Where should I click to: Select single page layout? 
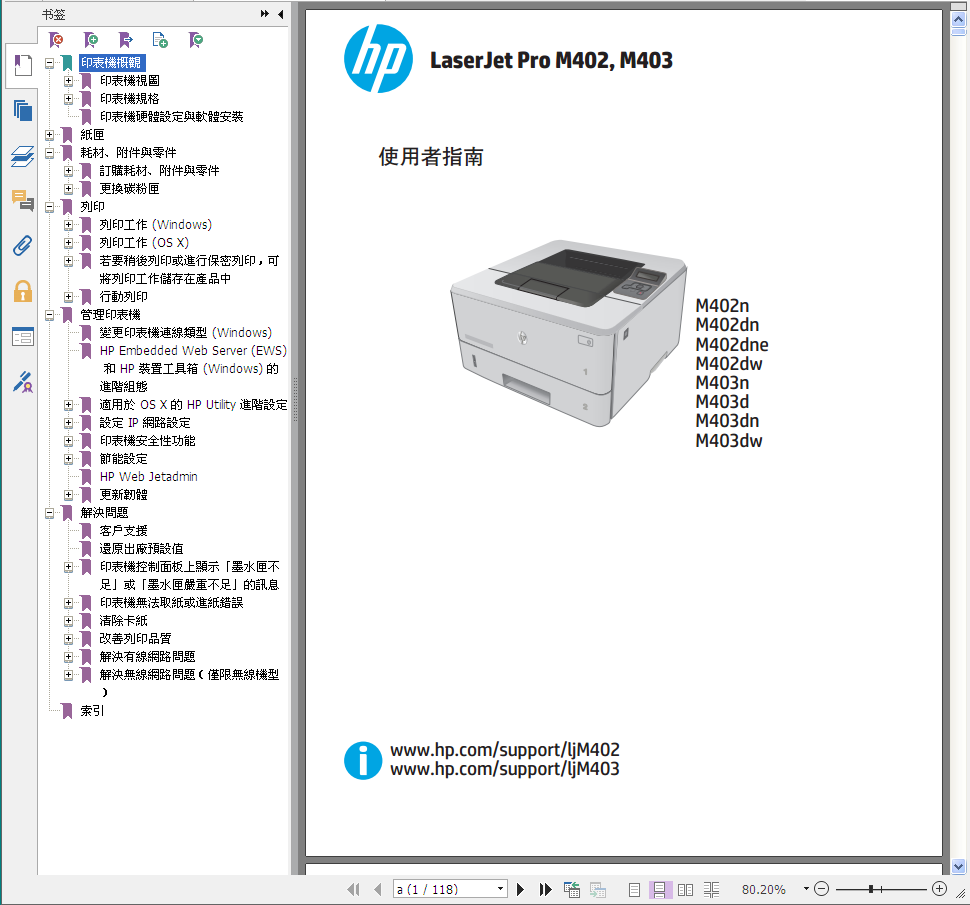[x=634, y=890]
